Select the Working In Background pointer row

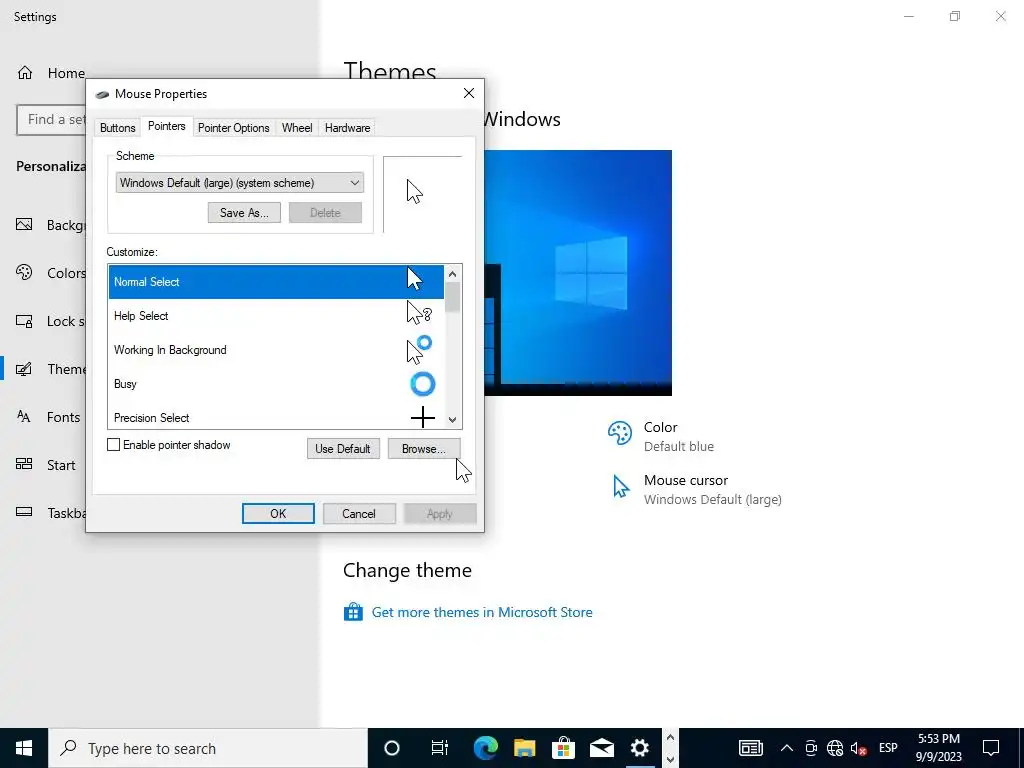pyautogui.click(x=276, y=350)
